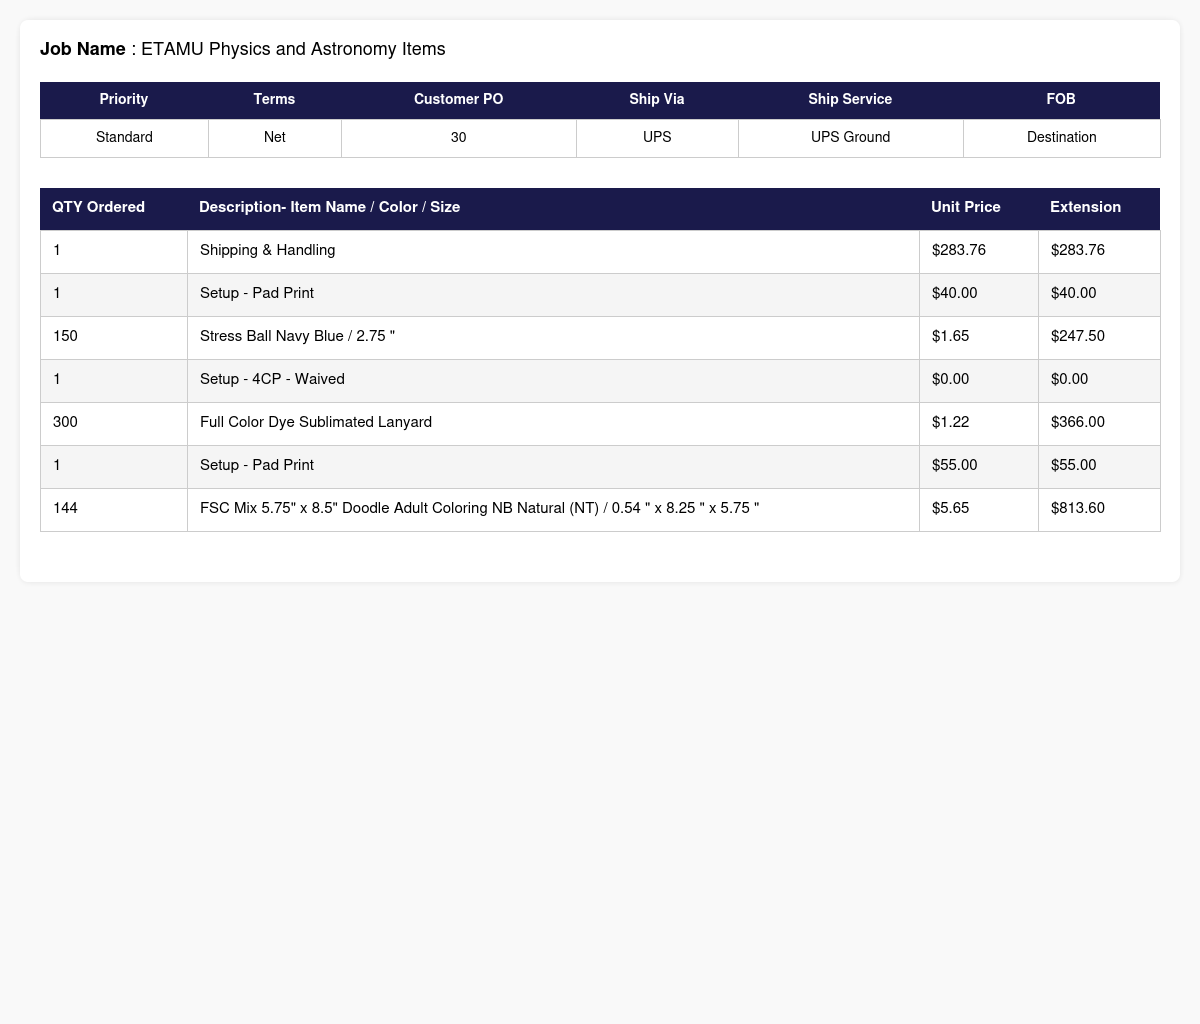Select the Standard priority cell
This screenshot has width=1200, height=1024.
tap(124, 137)
